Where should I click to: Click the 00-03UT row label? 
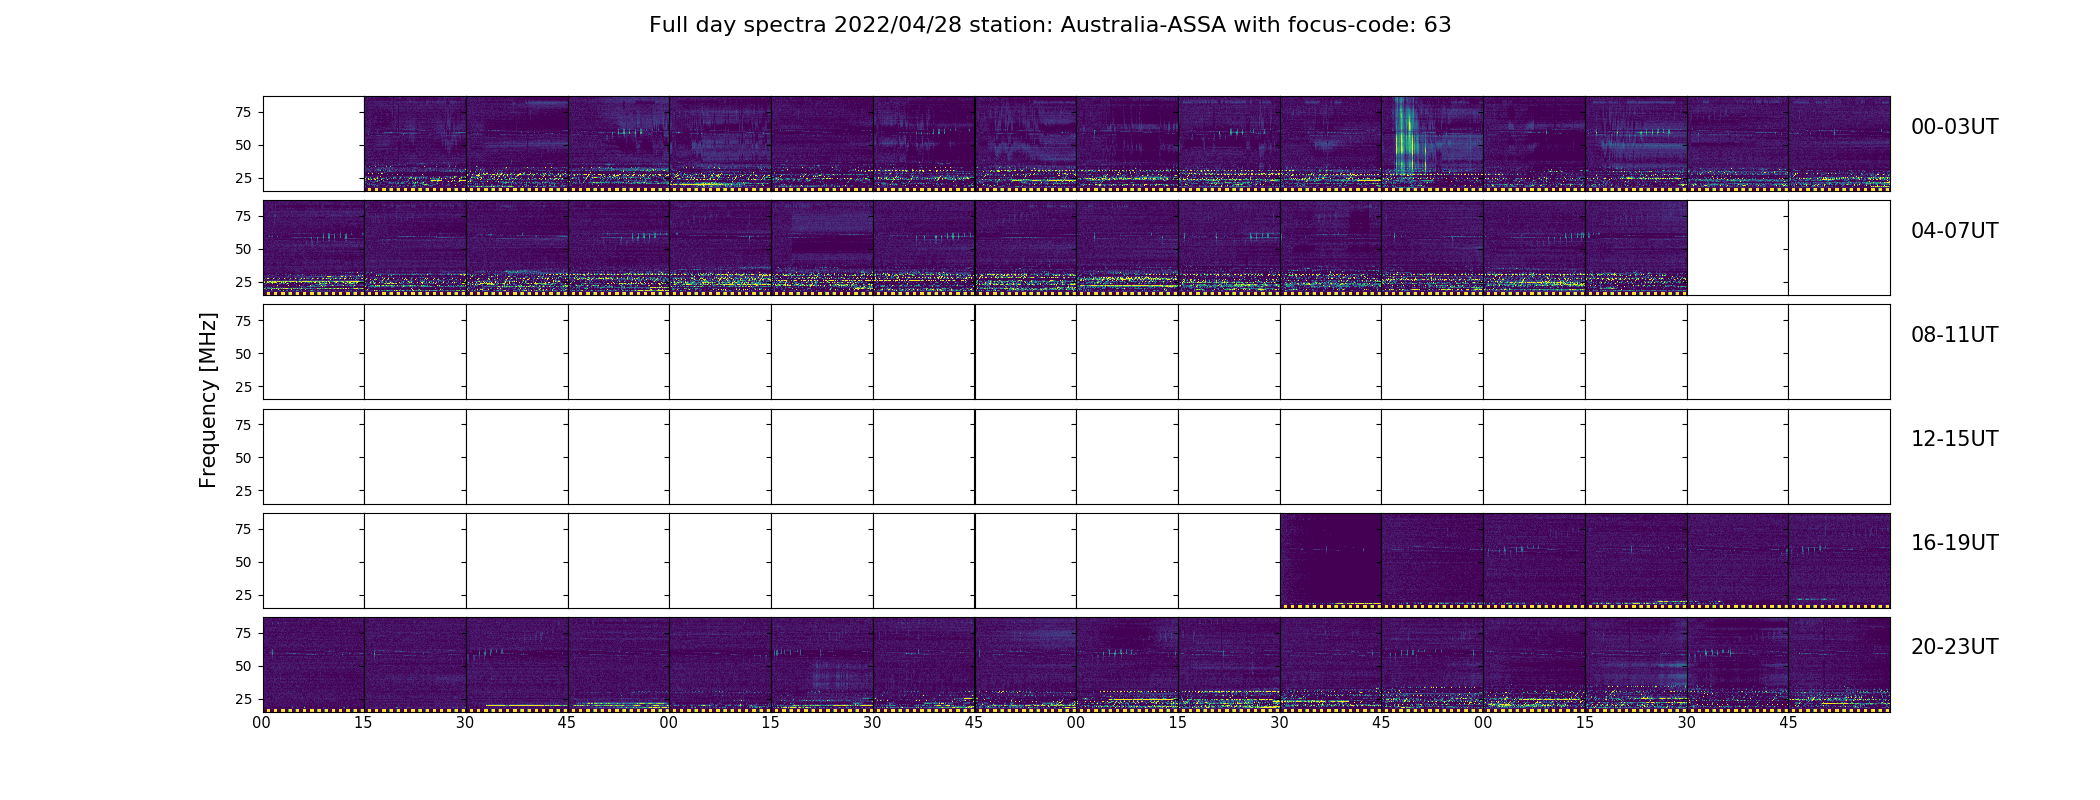pos(1954,127)
